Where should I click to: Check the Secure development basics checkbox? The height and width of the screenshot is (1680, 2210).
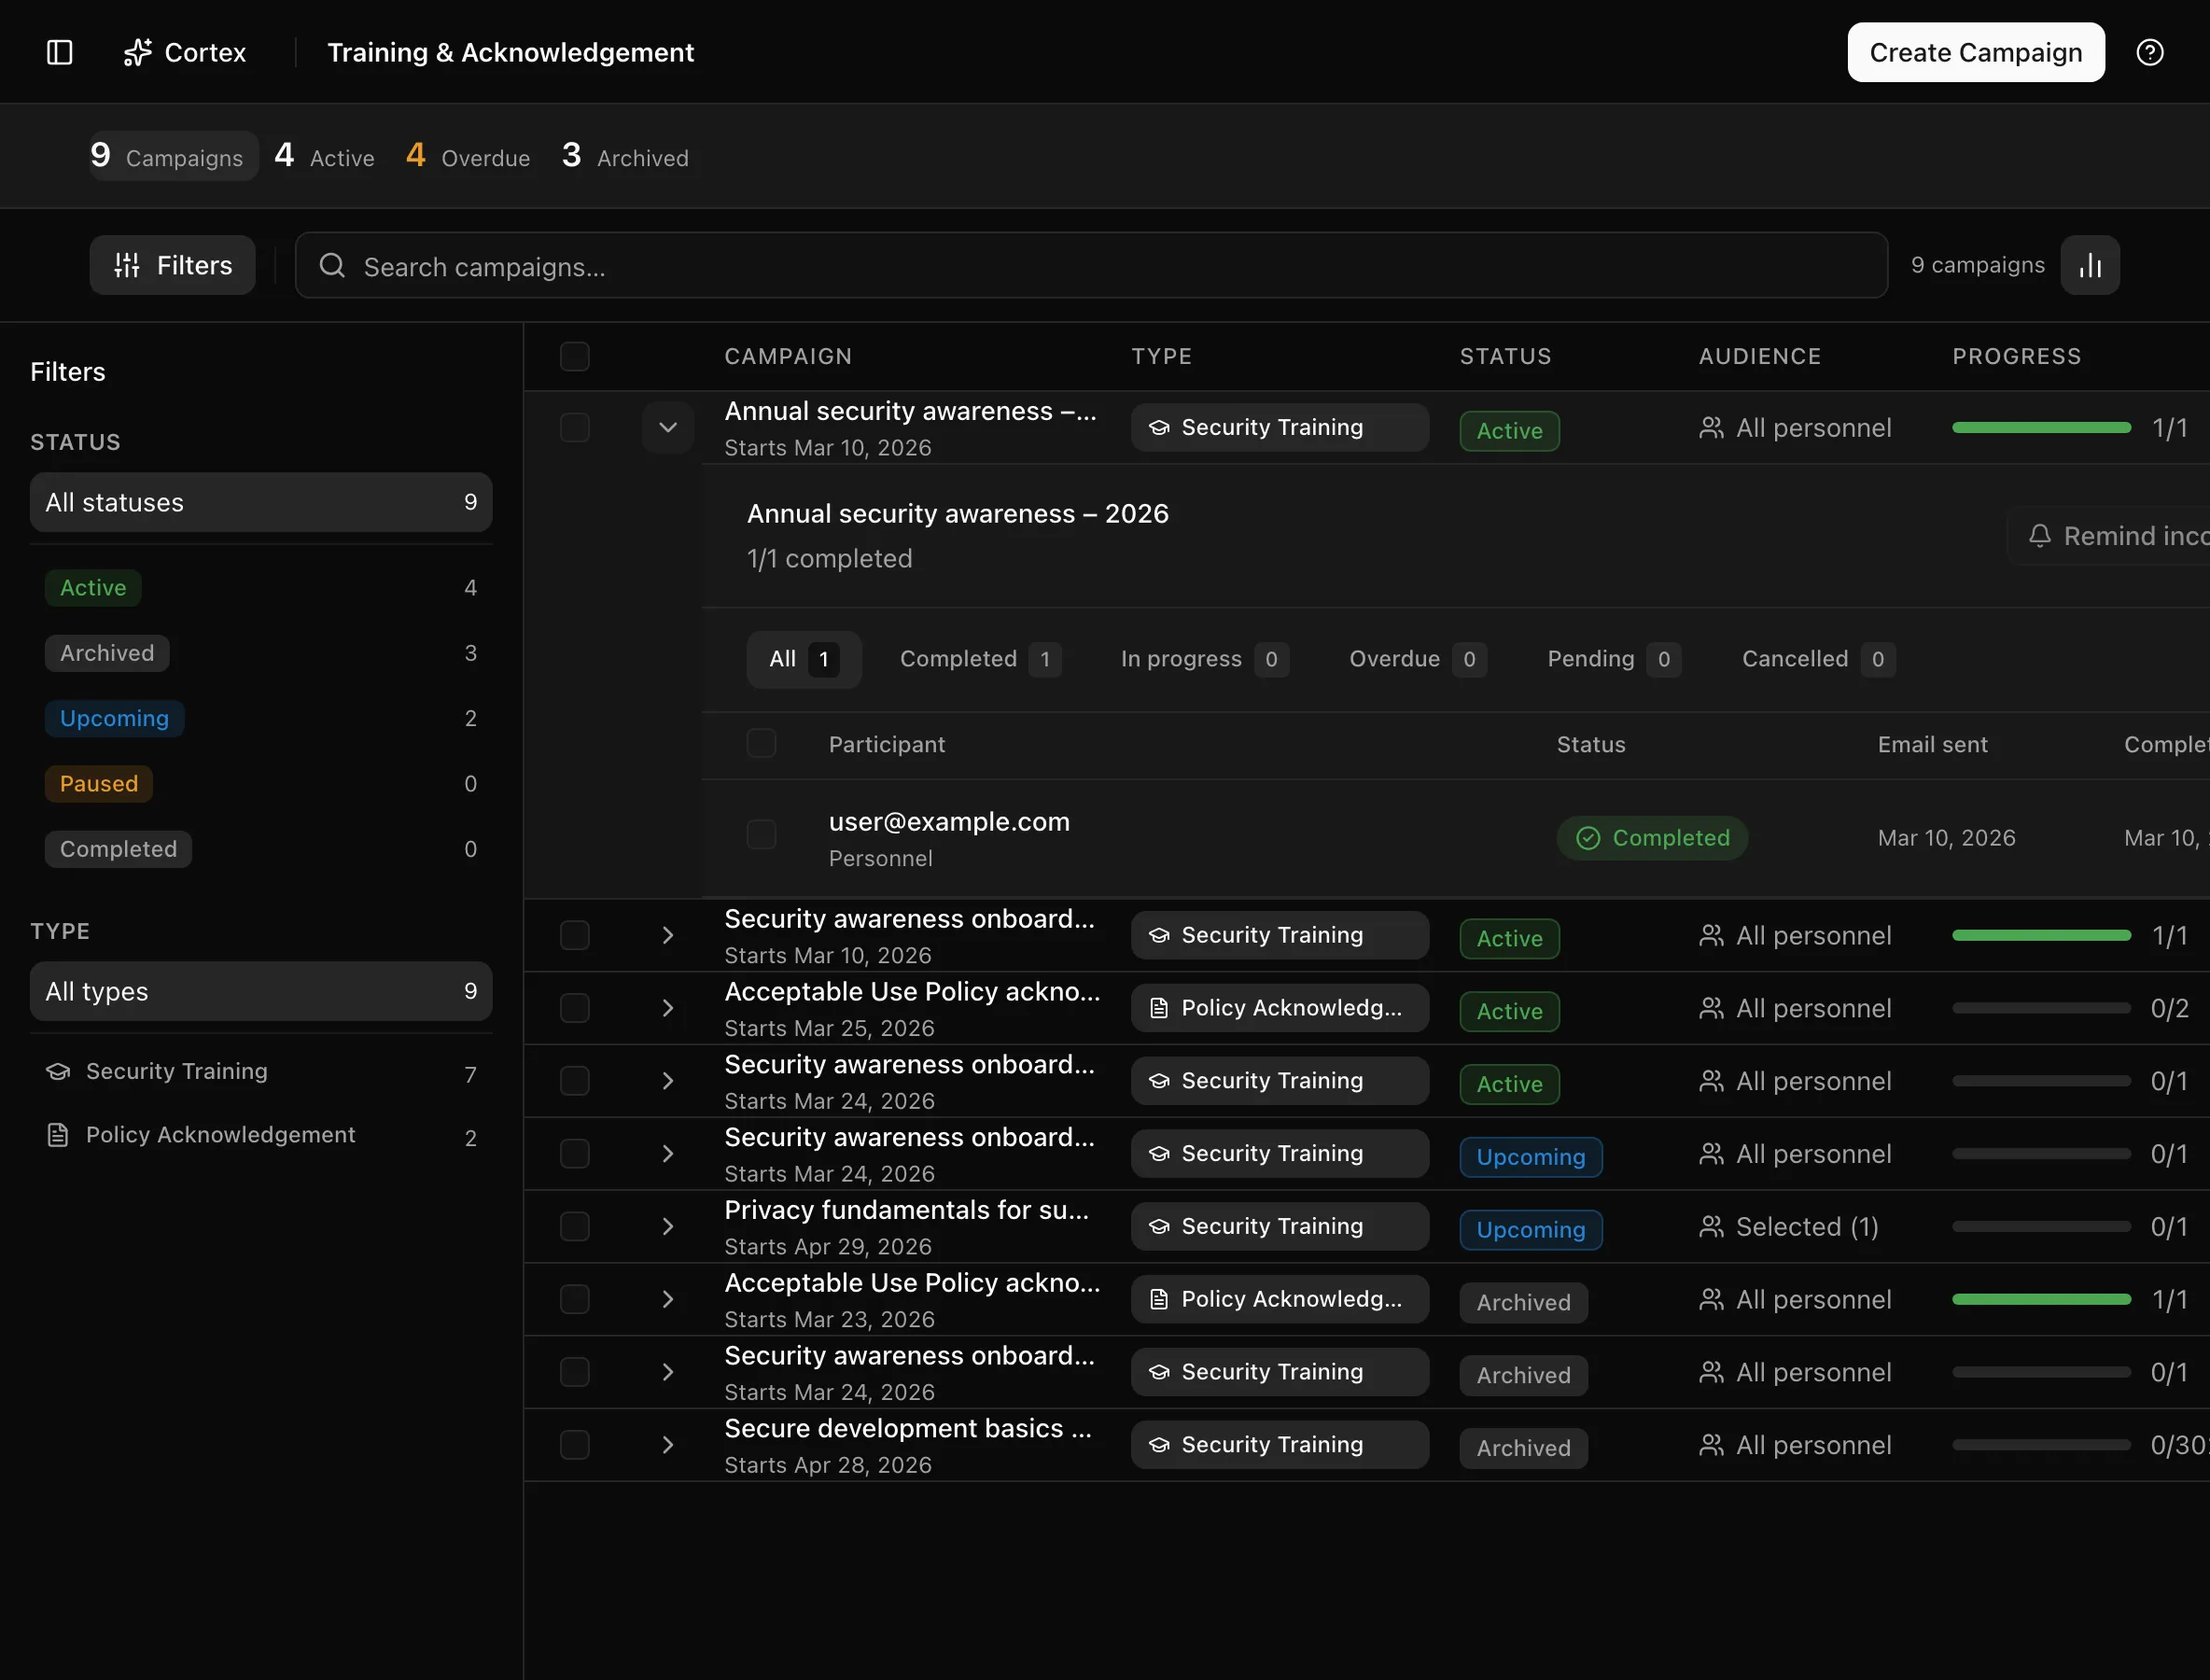[574, 1445]
